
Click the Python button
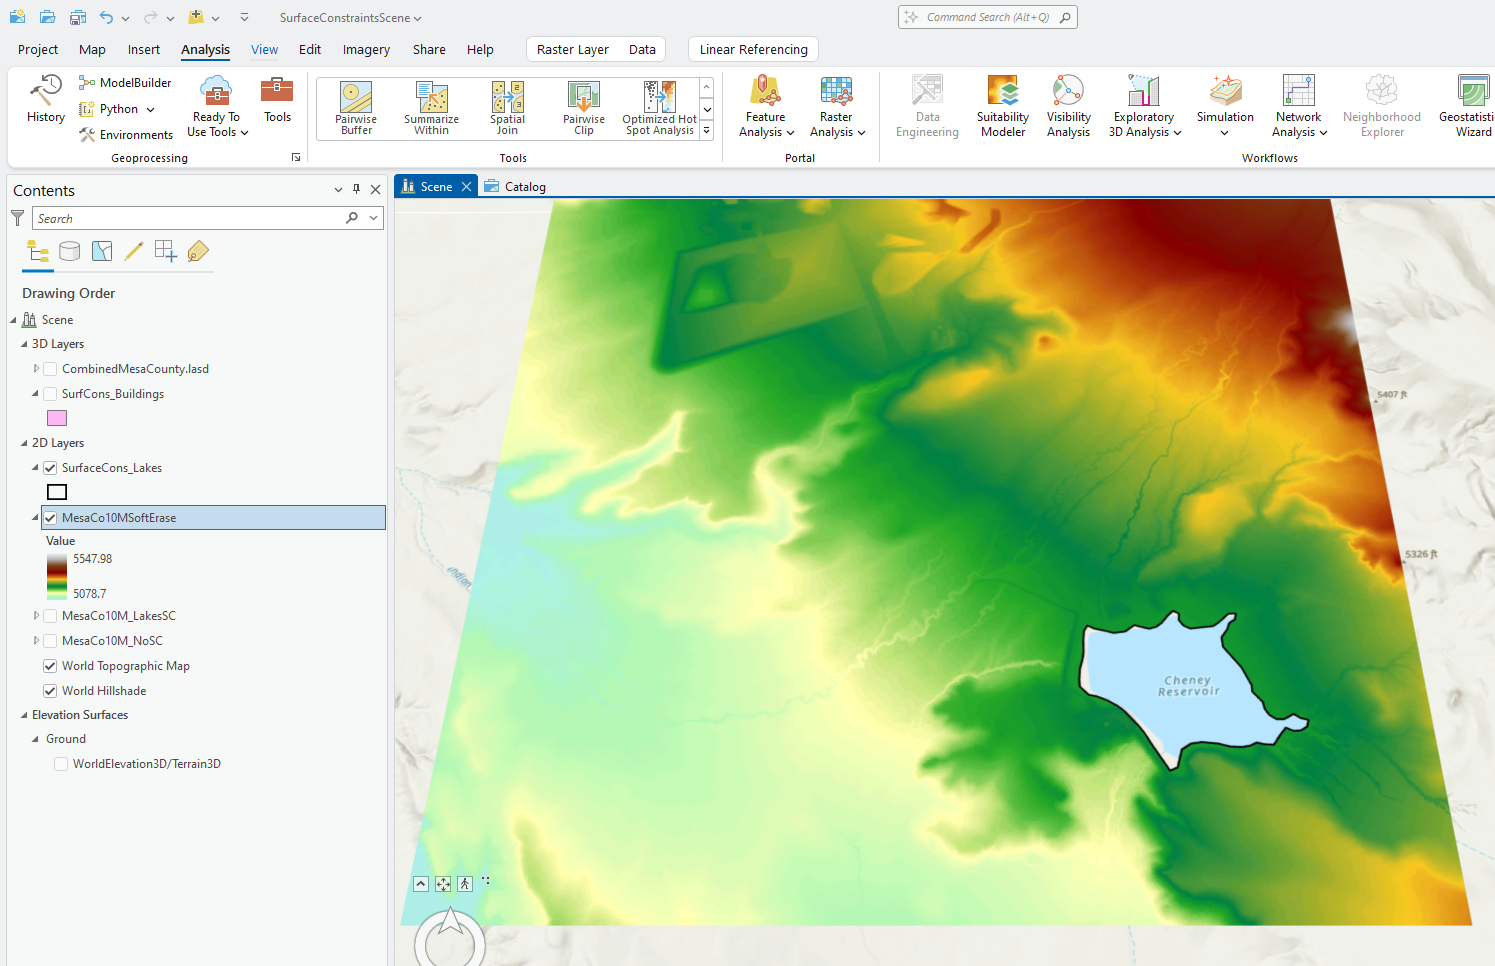pos(118,109)
